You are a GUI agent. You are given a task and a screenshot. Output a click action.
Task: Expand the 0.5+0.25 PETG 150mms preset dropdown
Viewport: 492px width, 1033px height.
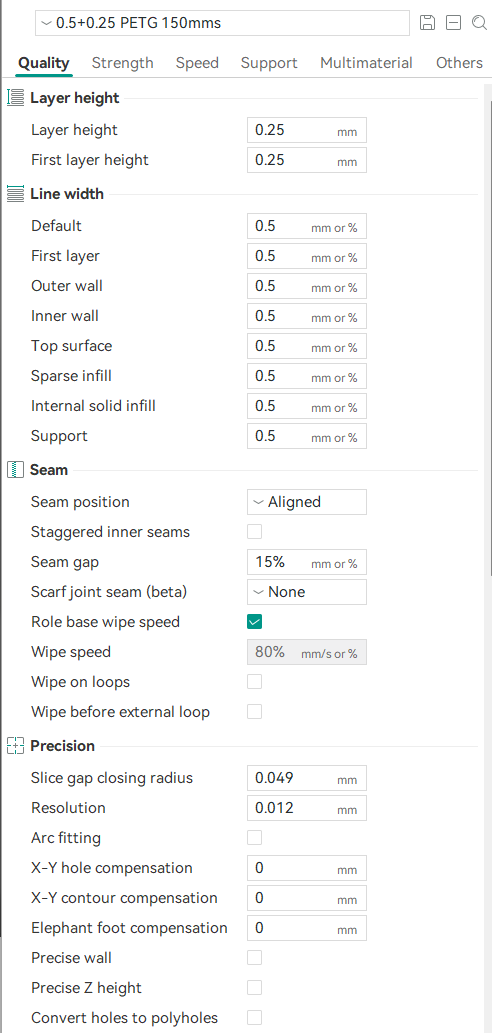(x=222, y=23)
